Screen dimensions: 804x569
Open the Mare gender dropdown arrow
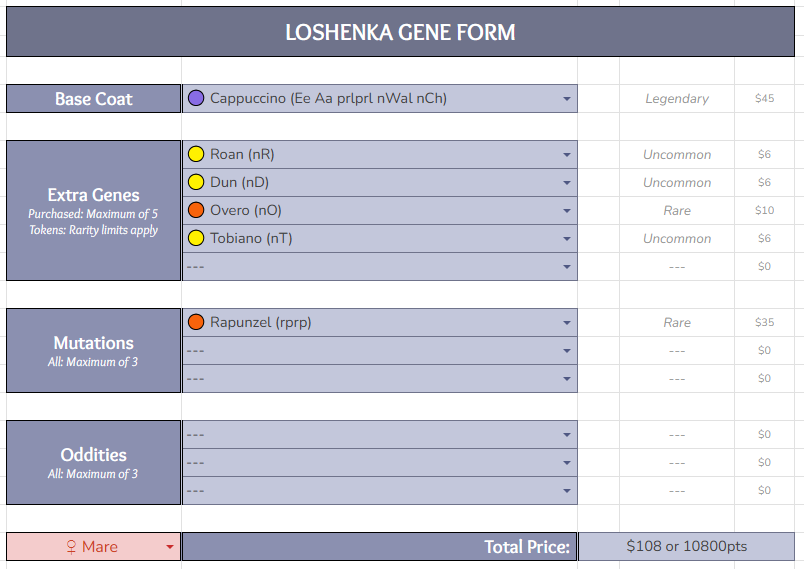(170, 547)
